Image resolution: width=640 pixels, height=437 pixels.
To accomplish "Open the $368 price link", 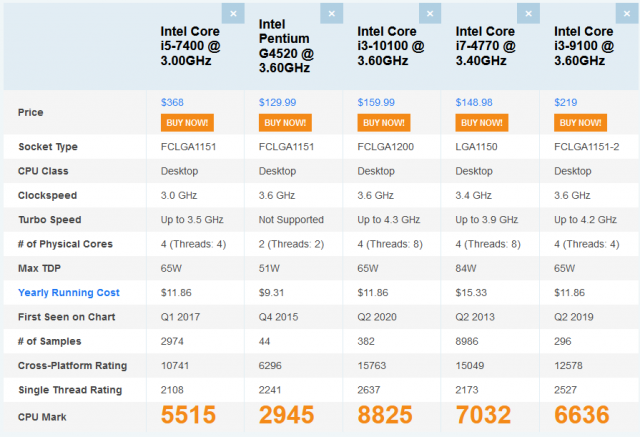I will coord(173,102).
